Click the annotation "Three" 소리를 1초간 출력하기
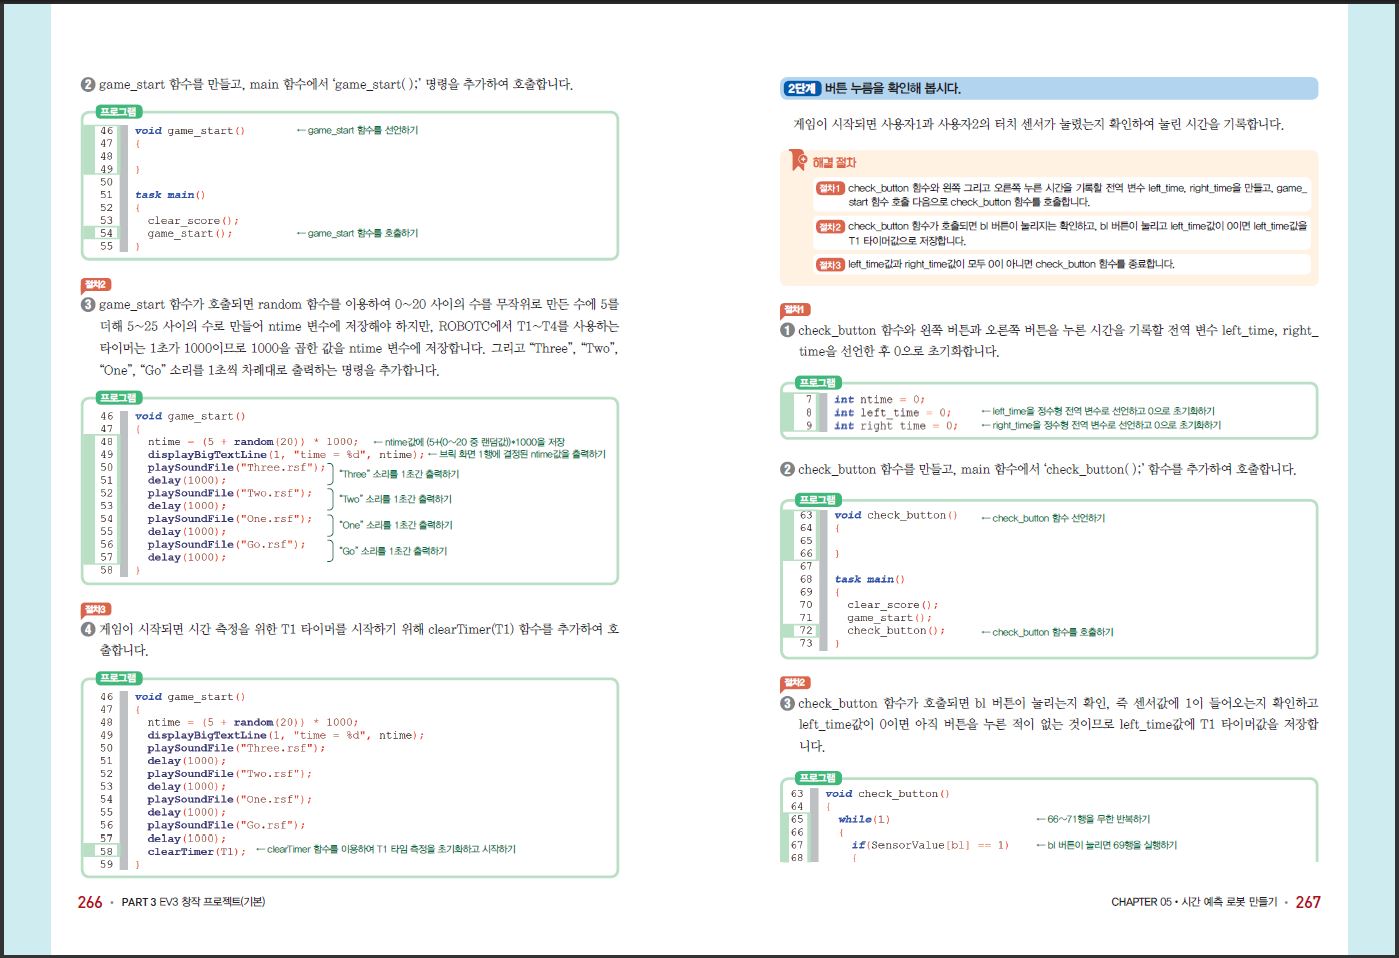1399x958 pixels. tap(399, 474)
